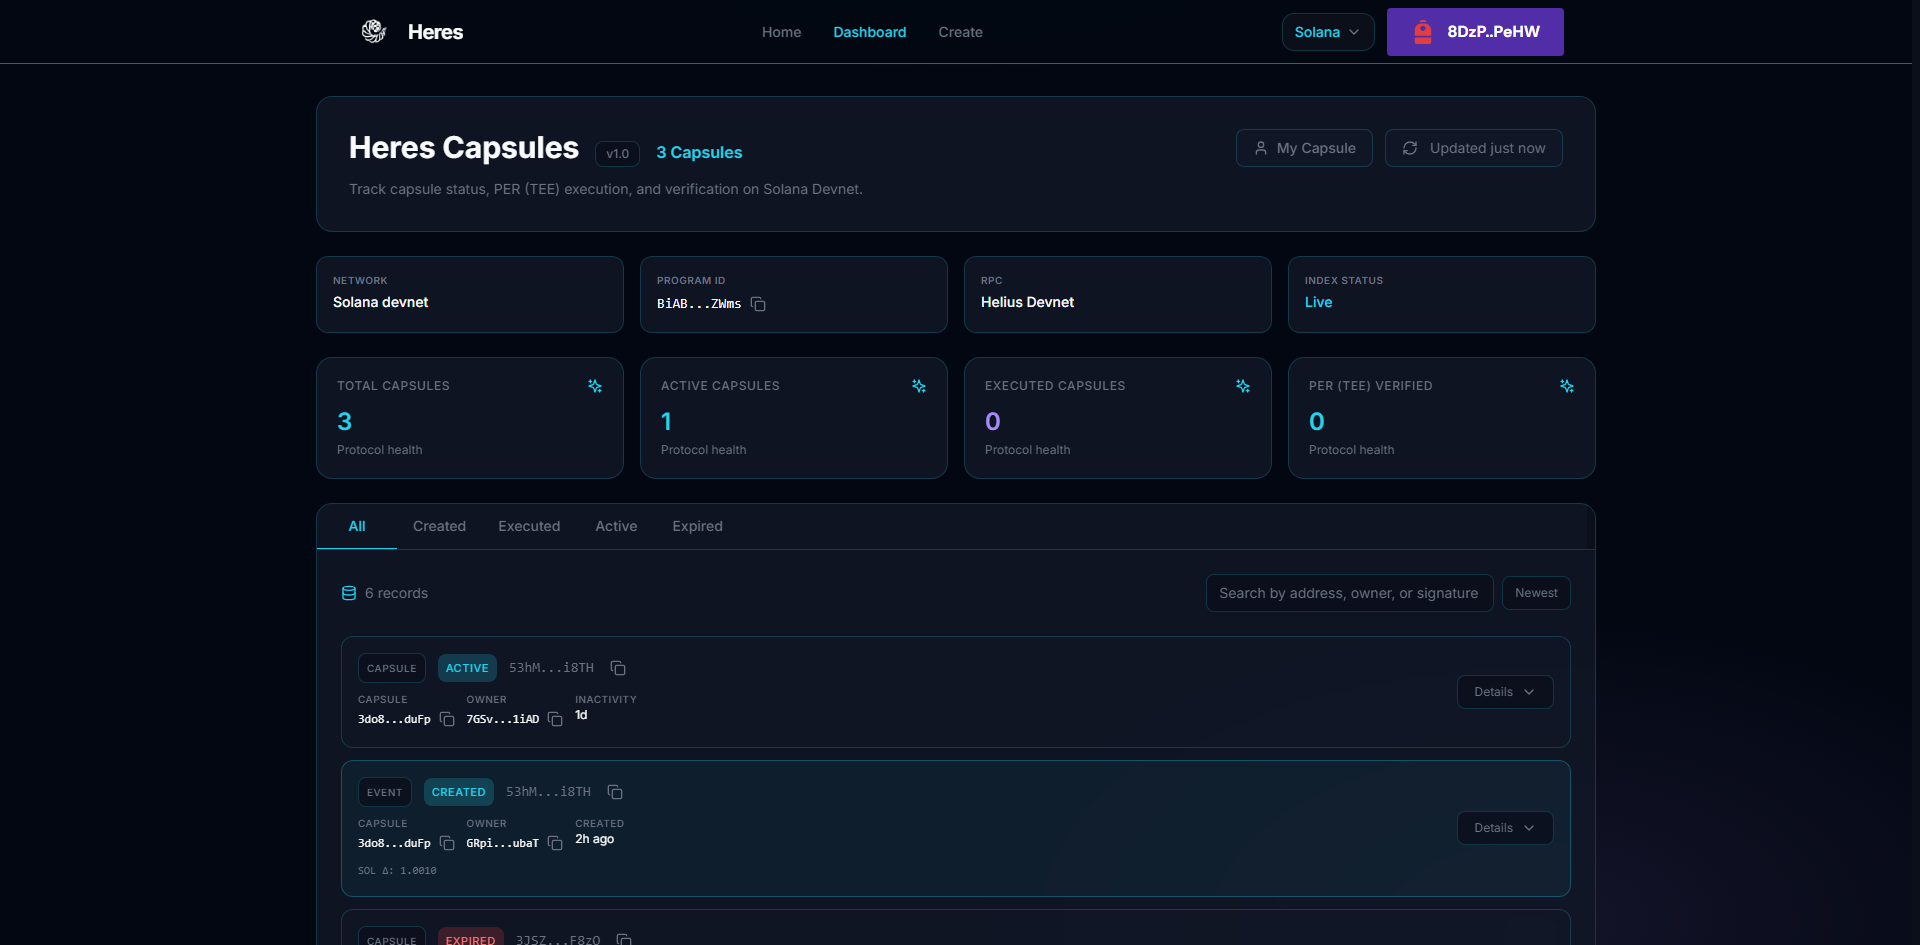Viewport: 1920px width, 945px height.
Task: Click the Solana devnet network value
Action: (x=380, y=302)
